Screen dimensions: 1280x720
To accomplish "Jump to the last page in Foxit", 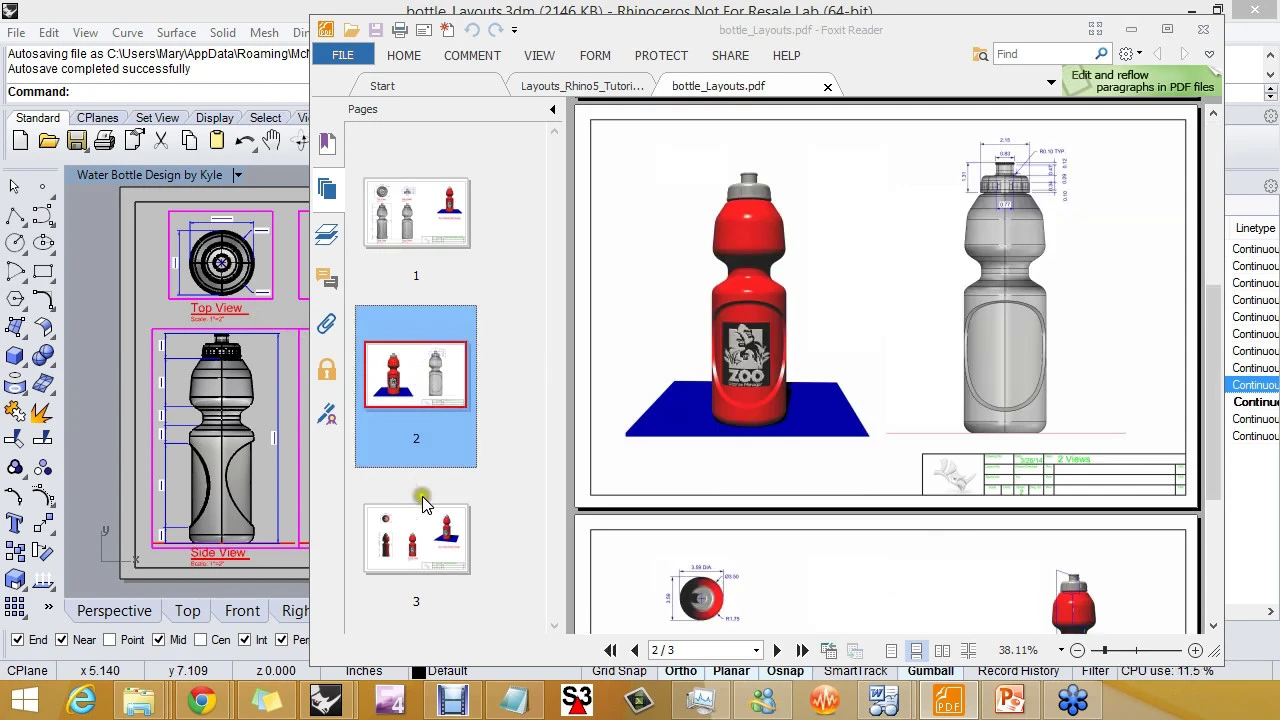I will point(801,650).
